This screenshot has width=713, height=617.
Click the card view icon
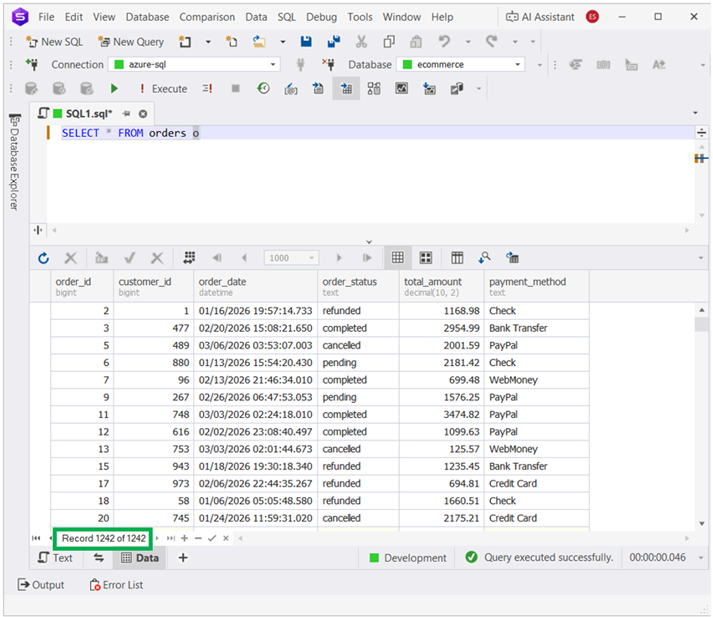[x=426, y=258]
